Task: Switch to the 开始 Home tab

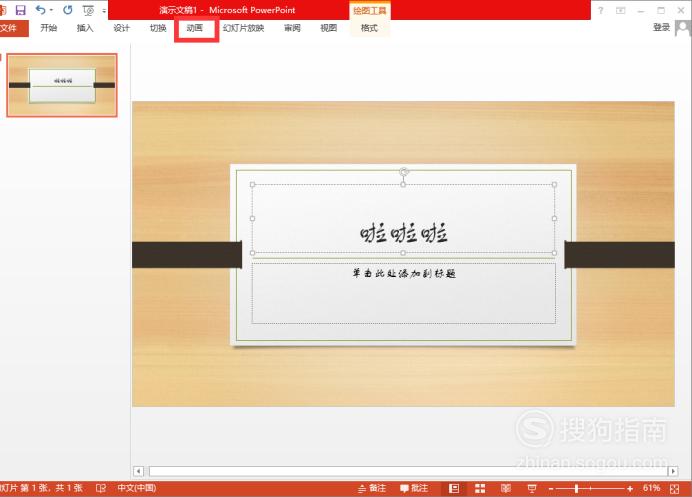Action: pyautogui.click(x=49, y=28)
